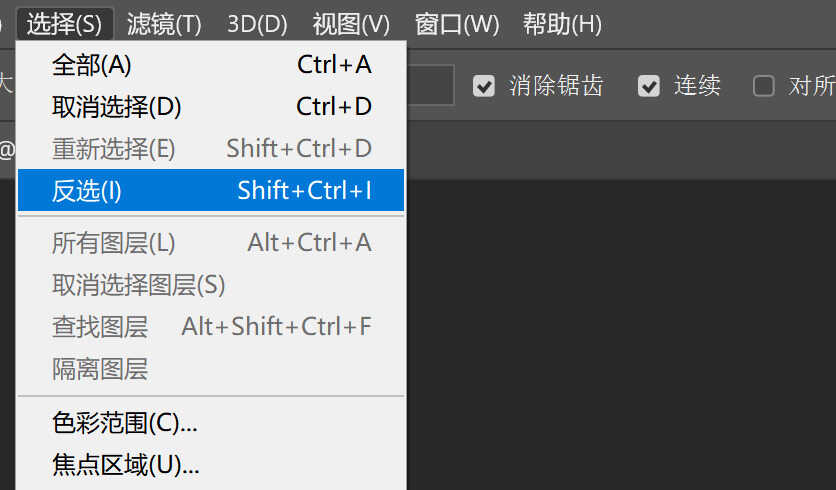Open the 滤镜(T) filter menu
Viewport: 836px width, 490px height.
164,24
